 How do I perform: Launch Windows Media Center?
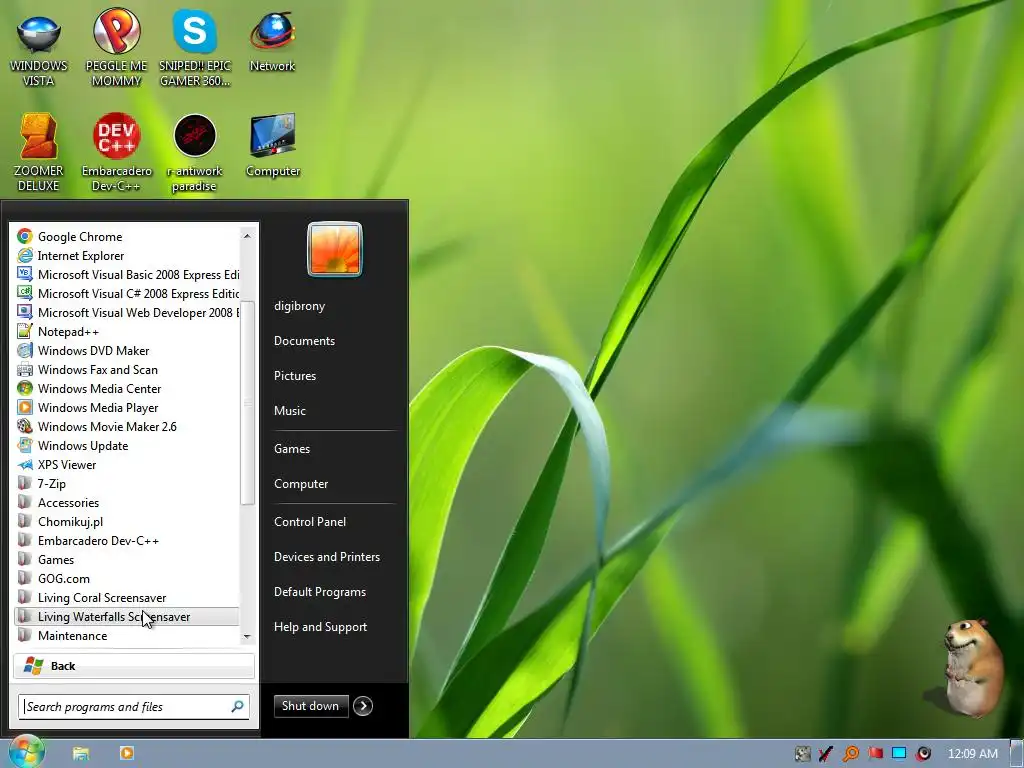click(127, 388)
